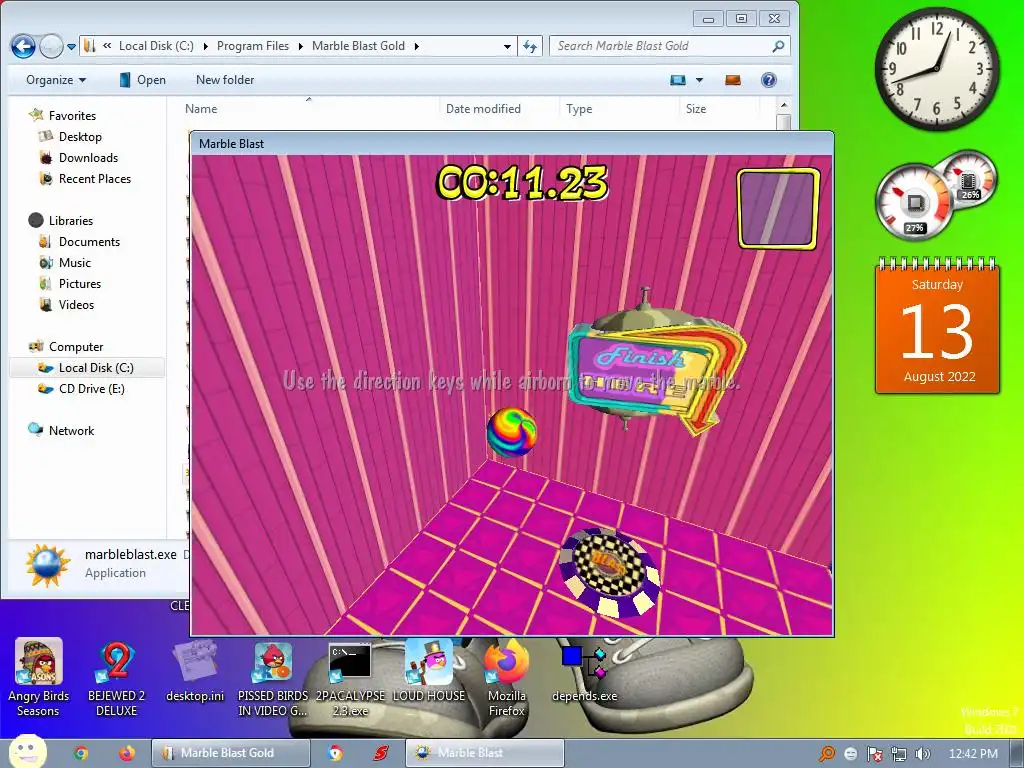Click marbleblast.exe icon in details pane
This screenshot has height=768, width=1024.
46,564
